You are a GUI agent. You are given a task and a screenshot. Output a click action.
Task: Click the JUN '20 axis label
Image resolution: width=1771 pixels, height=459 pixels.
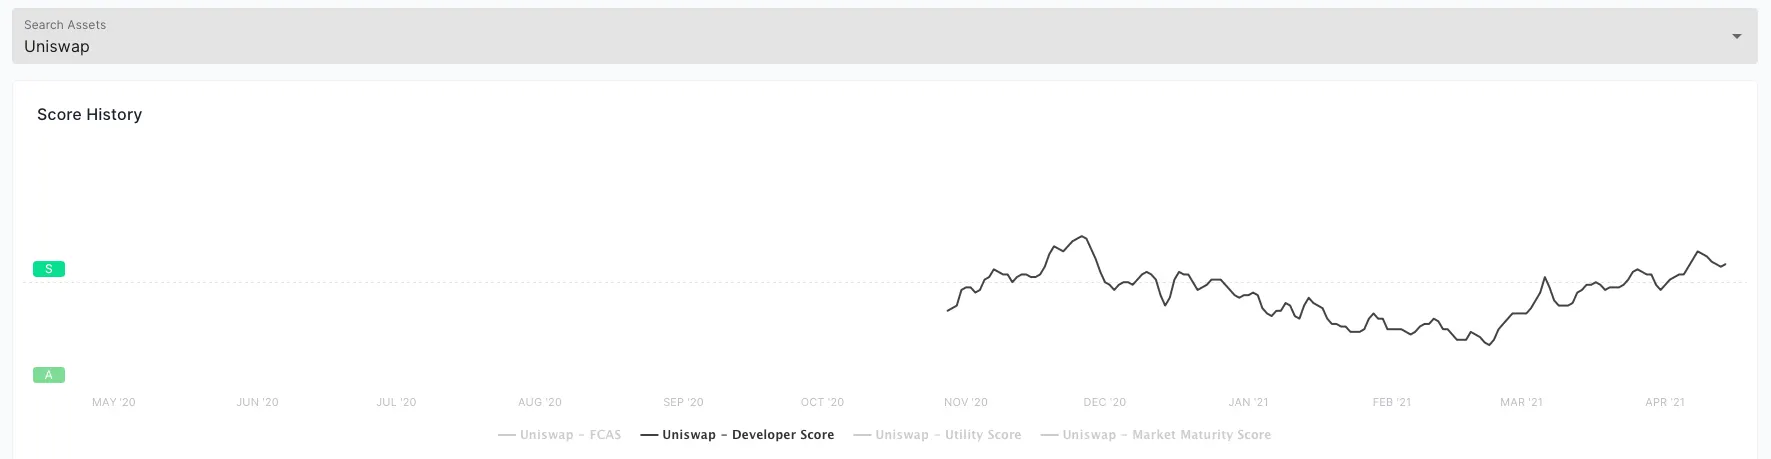coord(257,402)
